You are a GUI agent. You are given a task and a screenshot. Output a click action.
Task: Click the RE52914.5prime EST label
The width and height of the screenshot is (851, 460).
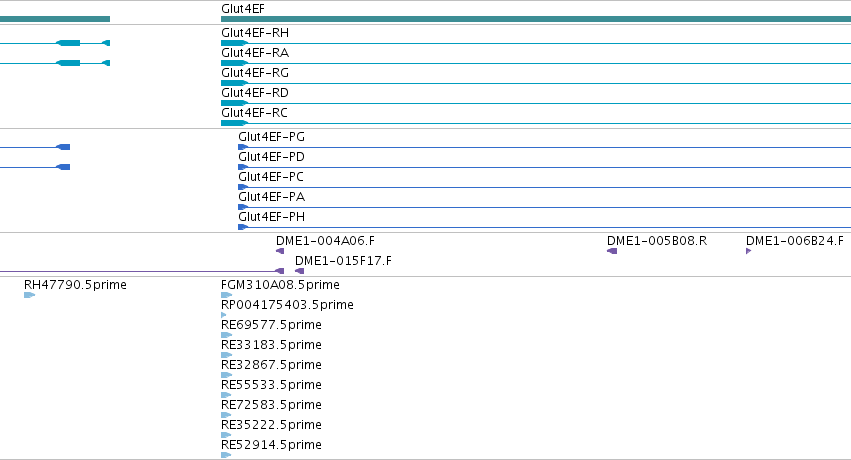click(x=271, y=446)
